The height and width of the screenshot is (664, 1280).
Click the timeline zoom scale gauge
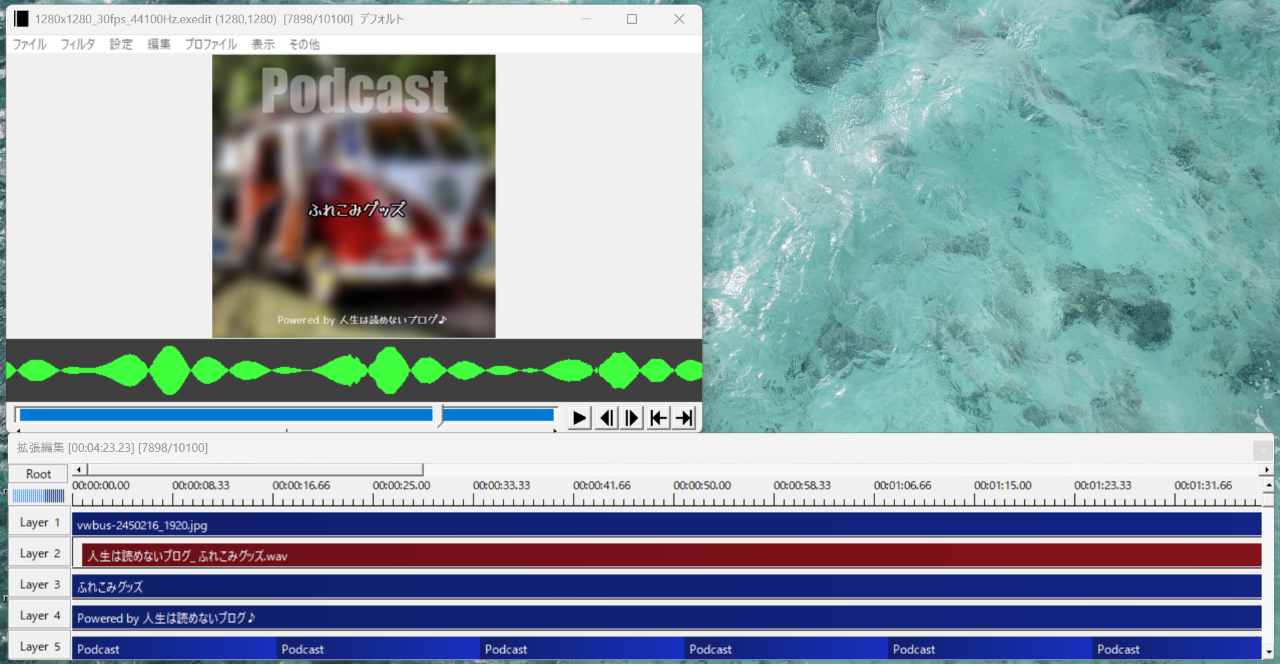39,496
